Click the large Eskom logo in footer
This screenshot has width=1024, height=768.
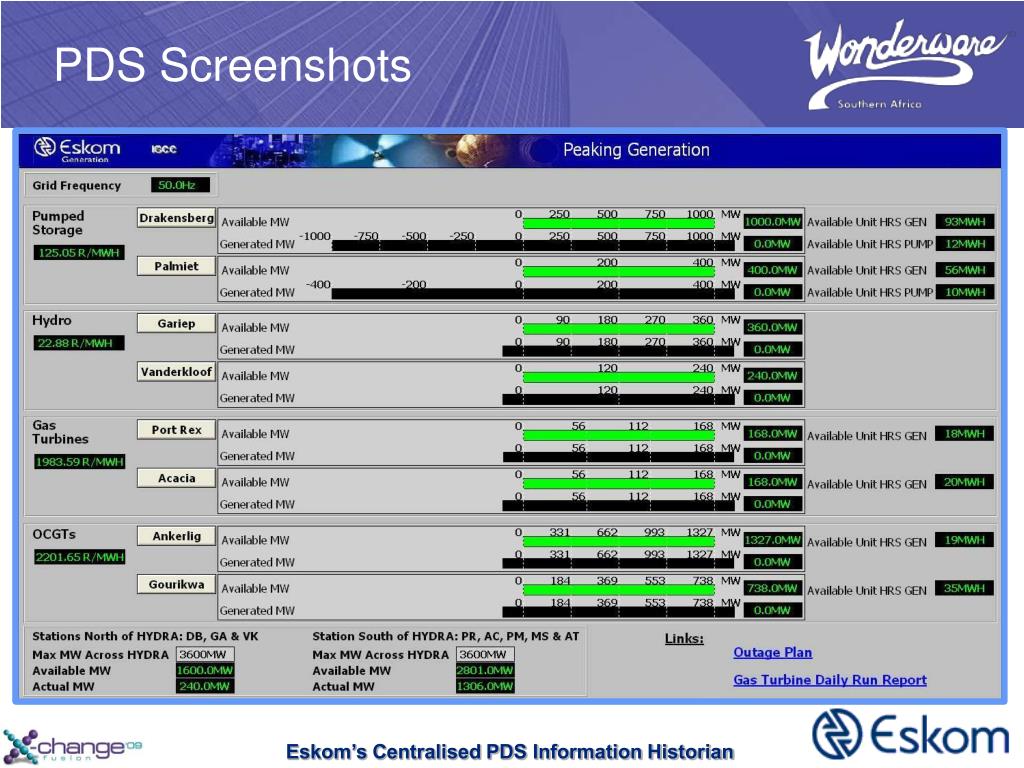click(x=911, y=735)
